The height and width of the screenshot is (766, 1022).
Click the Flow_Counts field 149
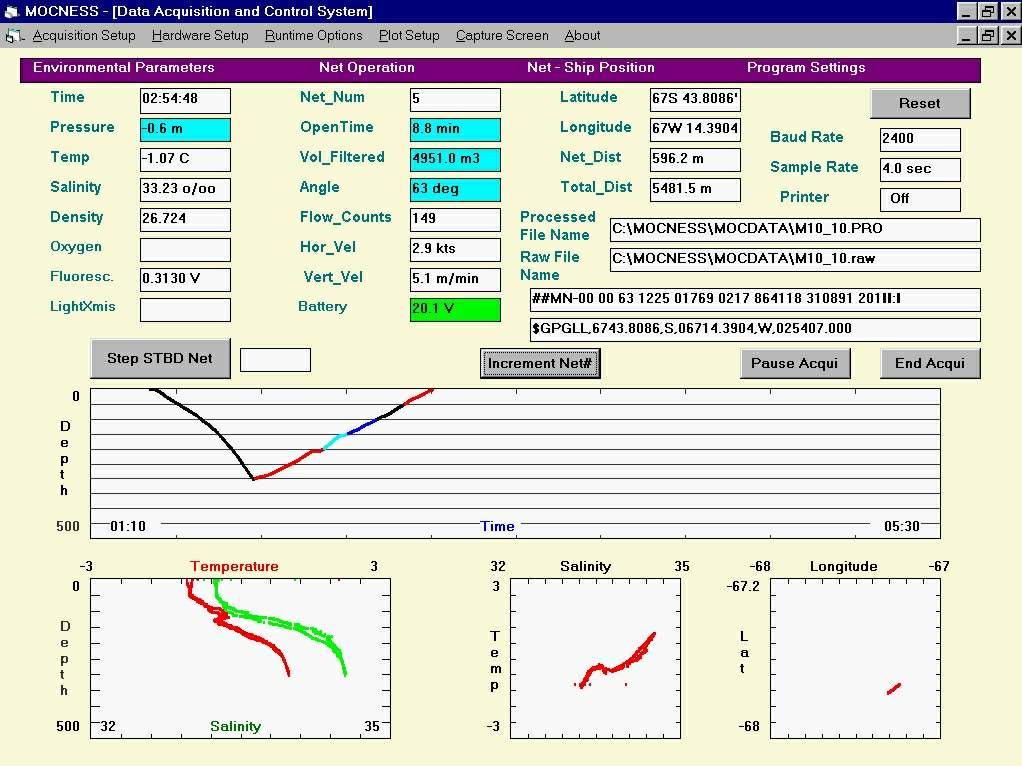(x=456, y=220)
